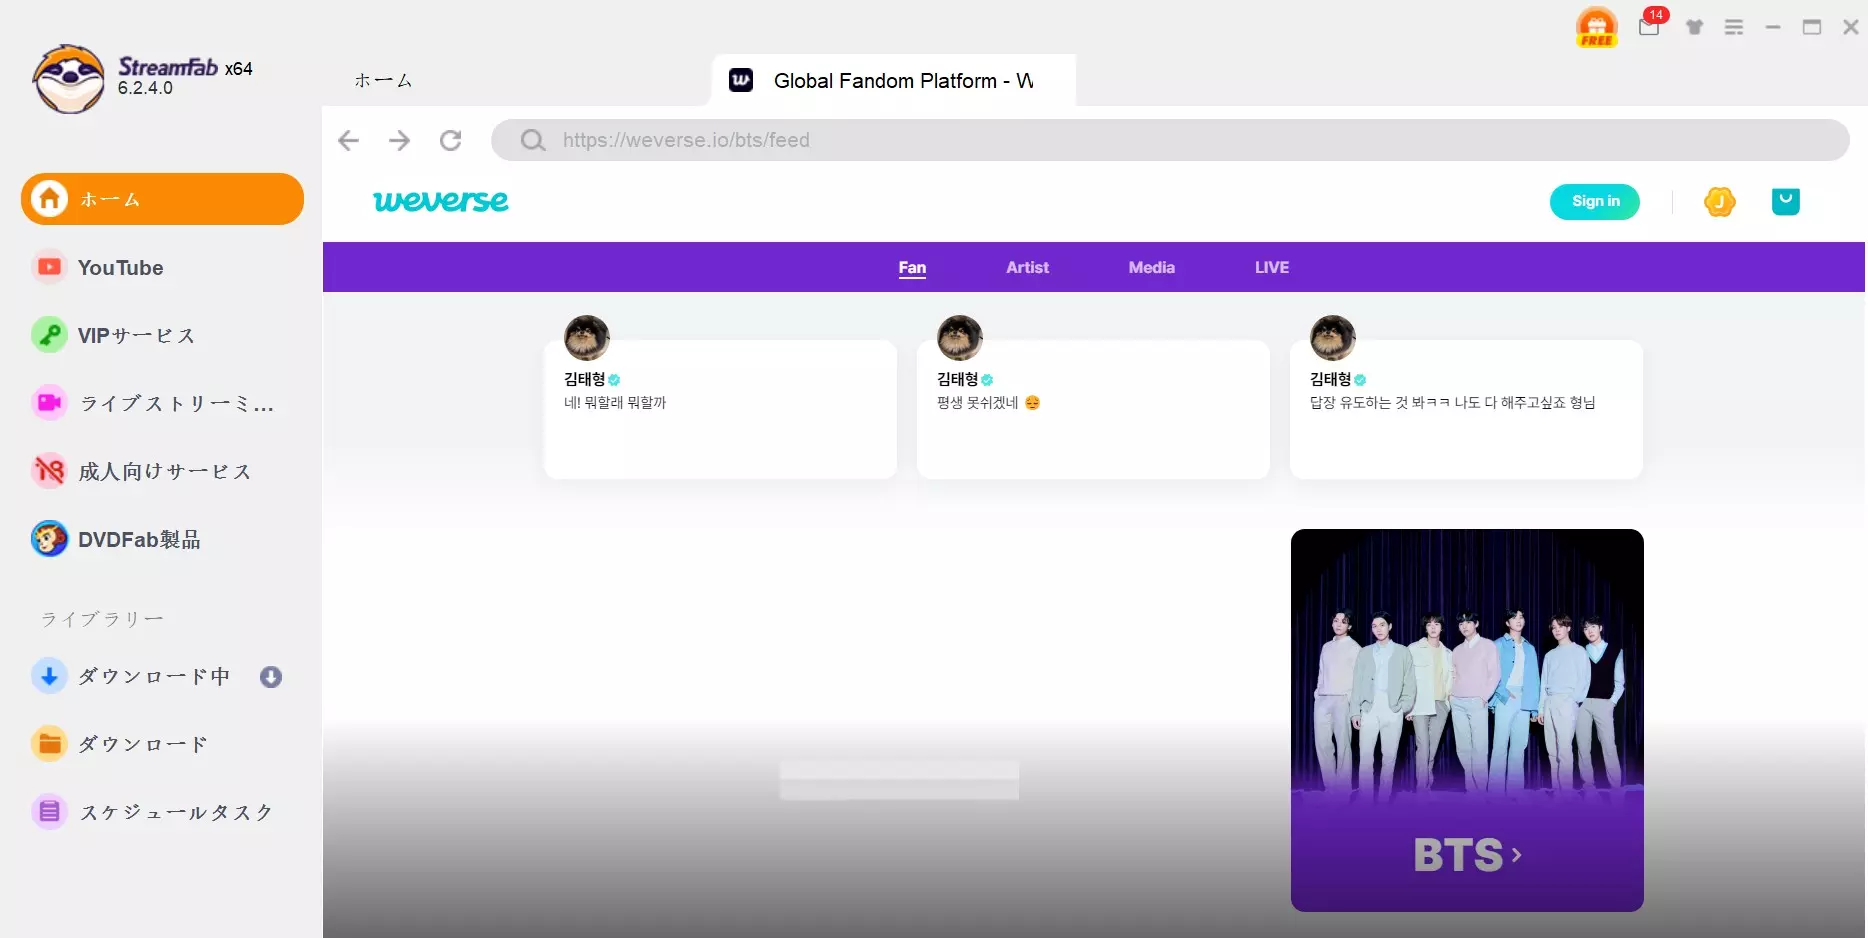
Task: Open the post '평생 못쉬겠네'
Action: [x=1093, y=409]
